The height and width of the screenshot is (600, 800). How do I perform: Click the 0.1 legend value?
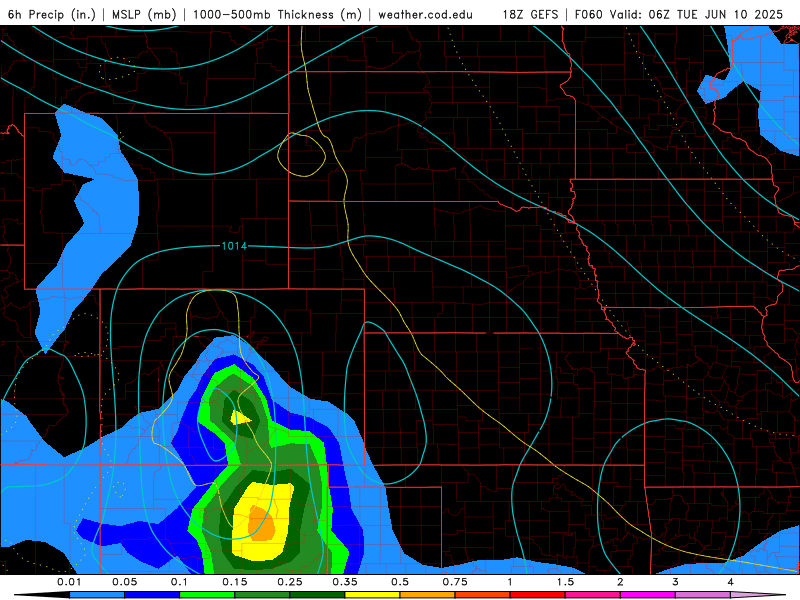point(179,582)
